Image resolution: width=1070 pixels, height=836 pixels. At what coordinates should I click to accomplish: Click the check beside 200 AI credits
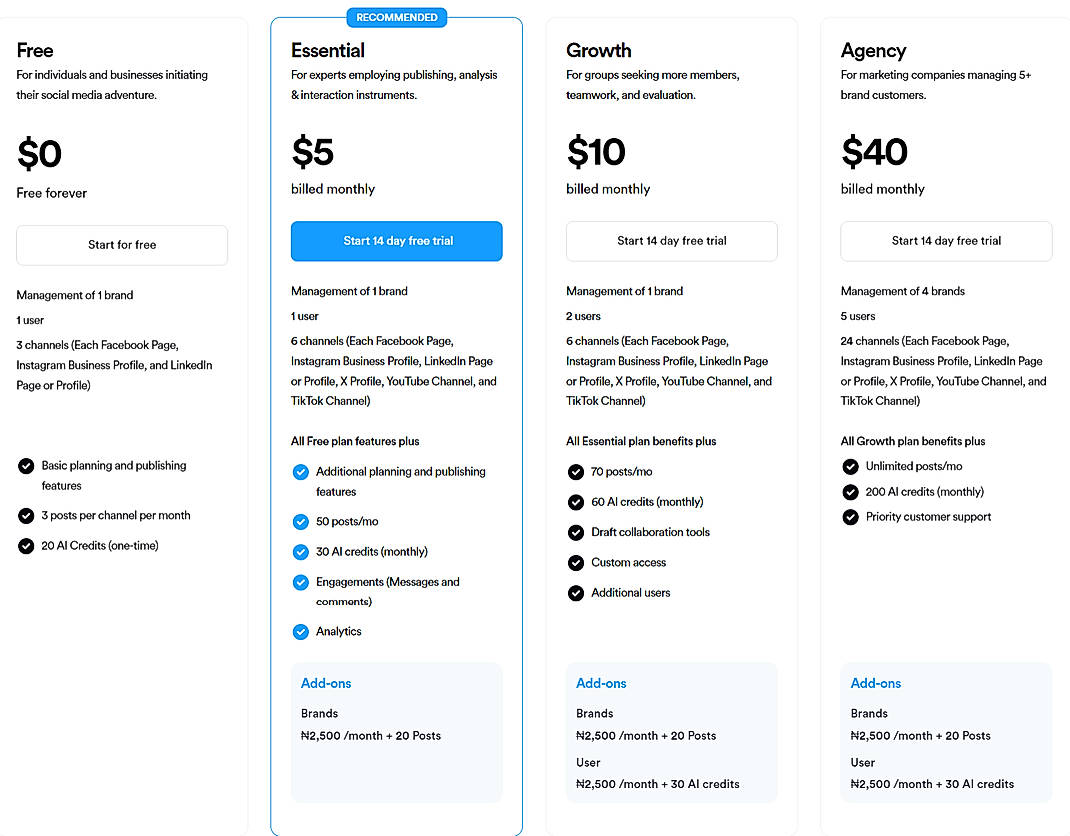point(850,491)
